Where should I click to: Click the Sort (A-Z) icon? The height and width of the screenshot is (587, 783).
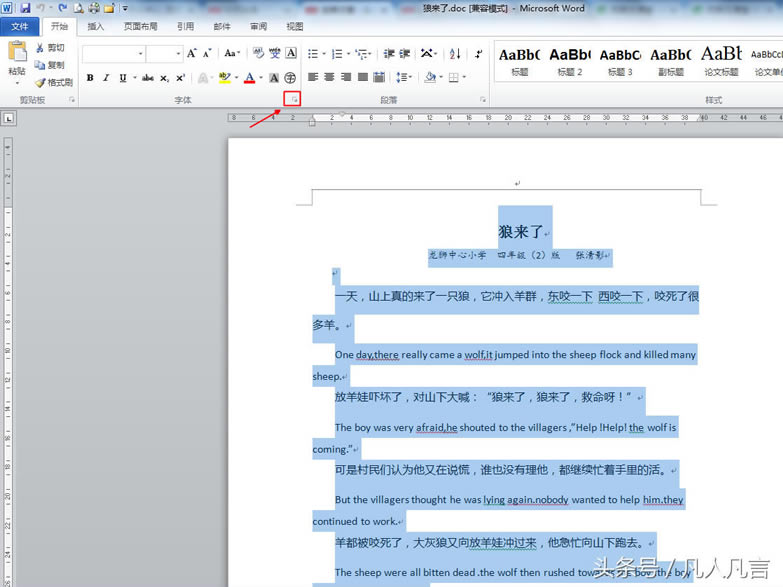coord(455,53)
